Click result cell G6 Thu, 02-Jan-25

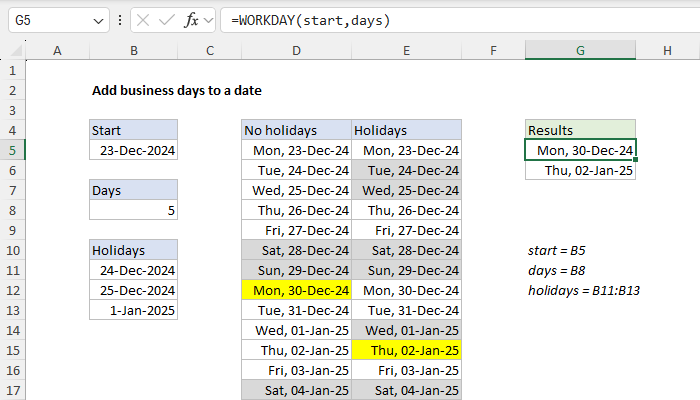580,171
